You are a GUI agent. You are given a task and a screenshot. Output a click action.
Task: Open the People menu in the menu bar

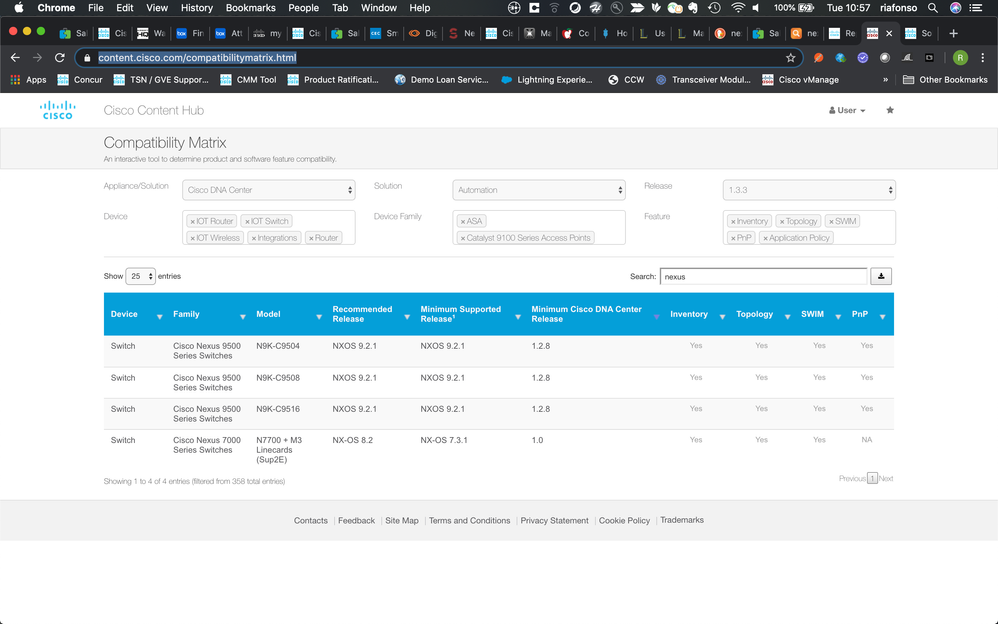coord(303,8)
